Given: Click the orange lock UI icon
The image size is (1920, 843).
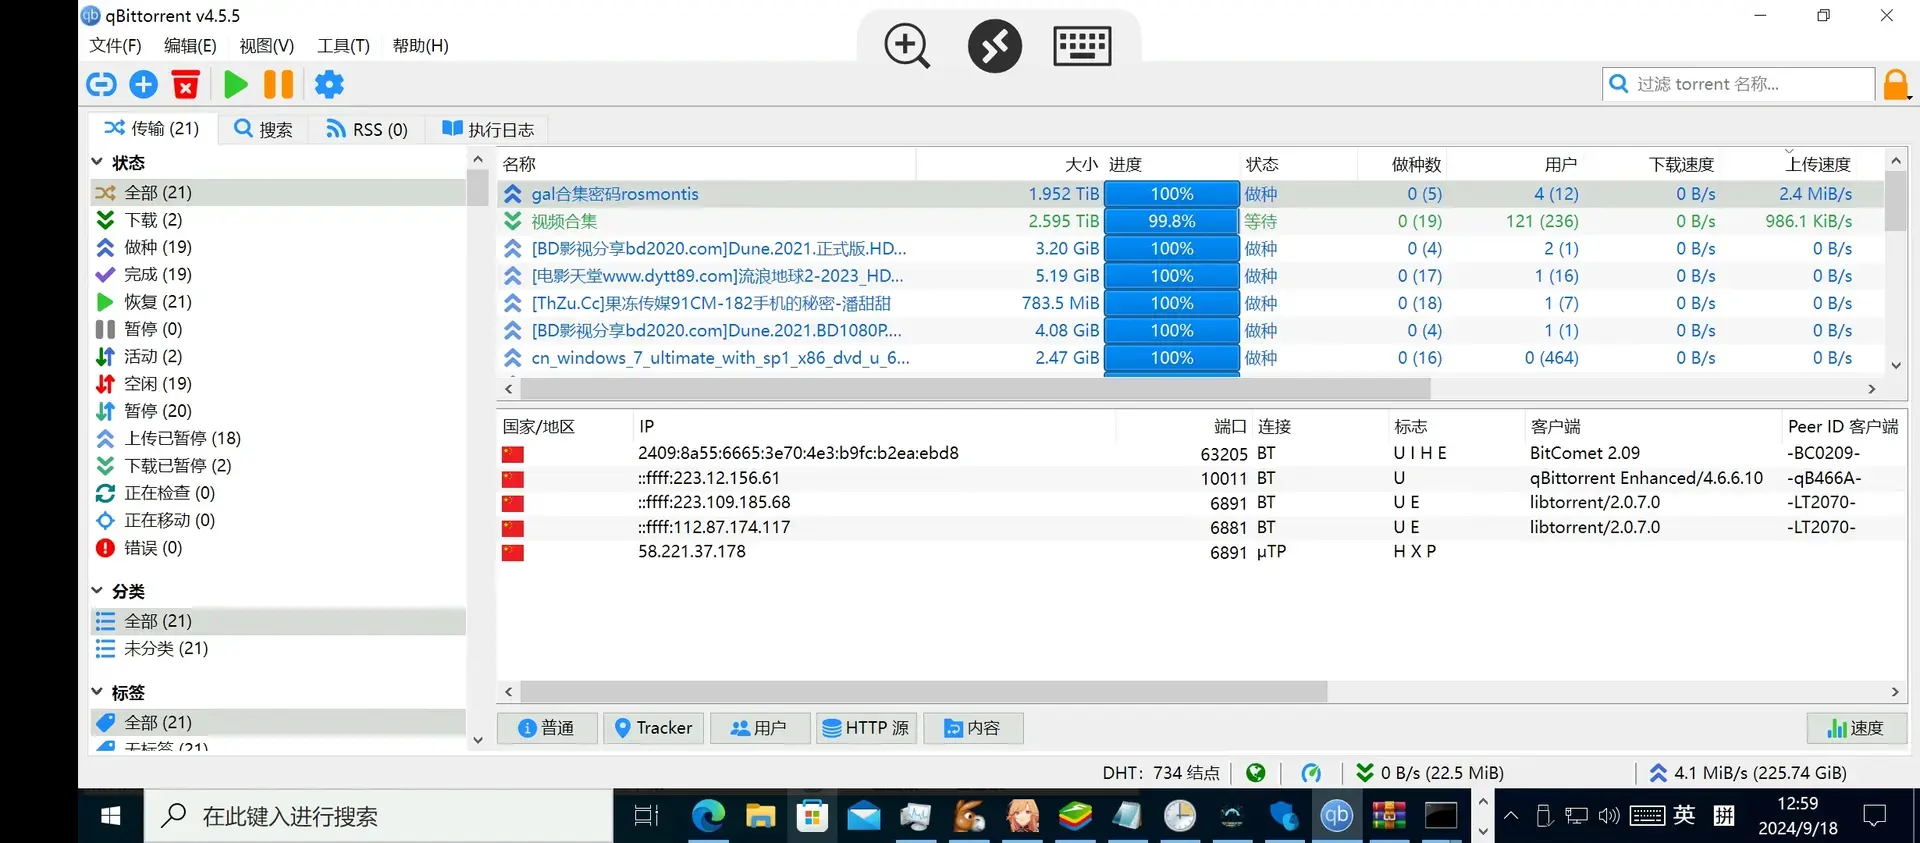Looking at the screenshot, I should [1894, 85].
